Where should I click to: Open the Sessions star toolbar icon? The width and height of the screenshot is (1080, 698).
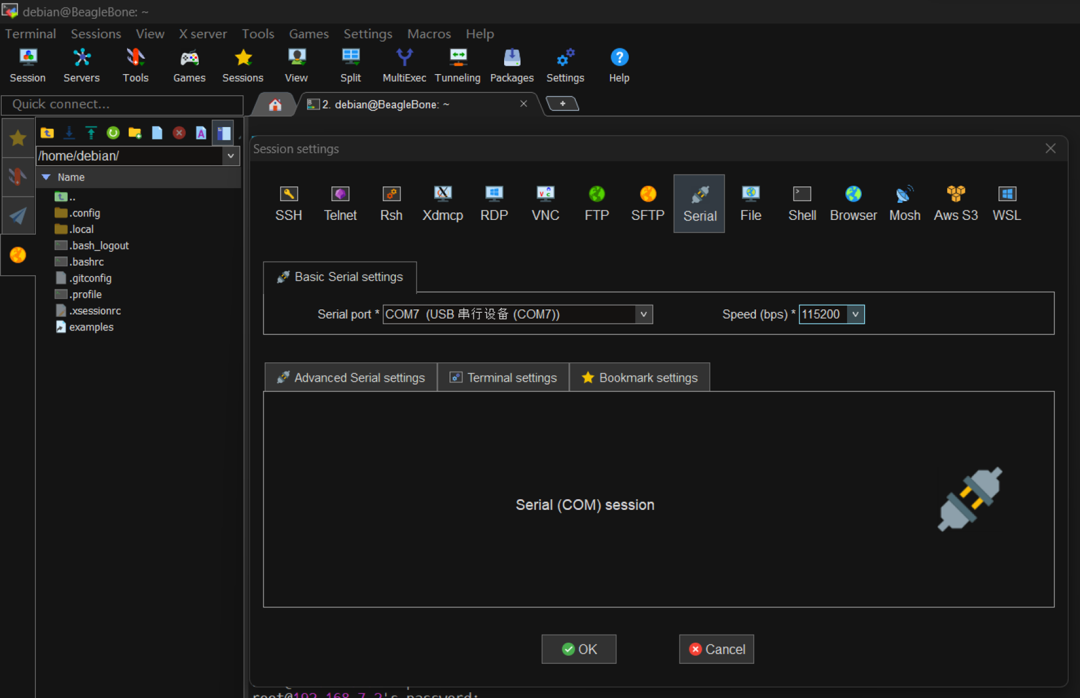pos(242,66)
